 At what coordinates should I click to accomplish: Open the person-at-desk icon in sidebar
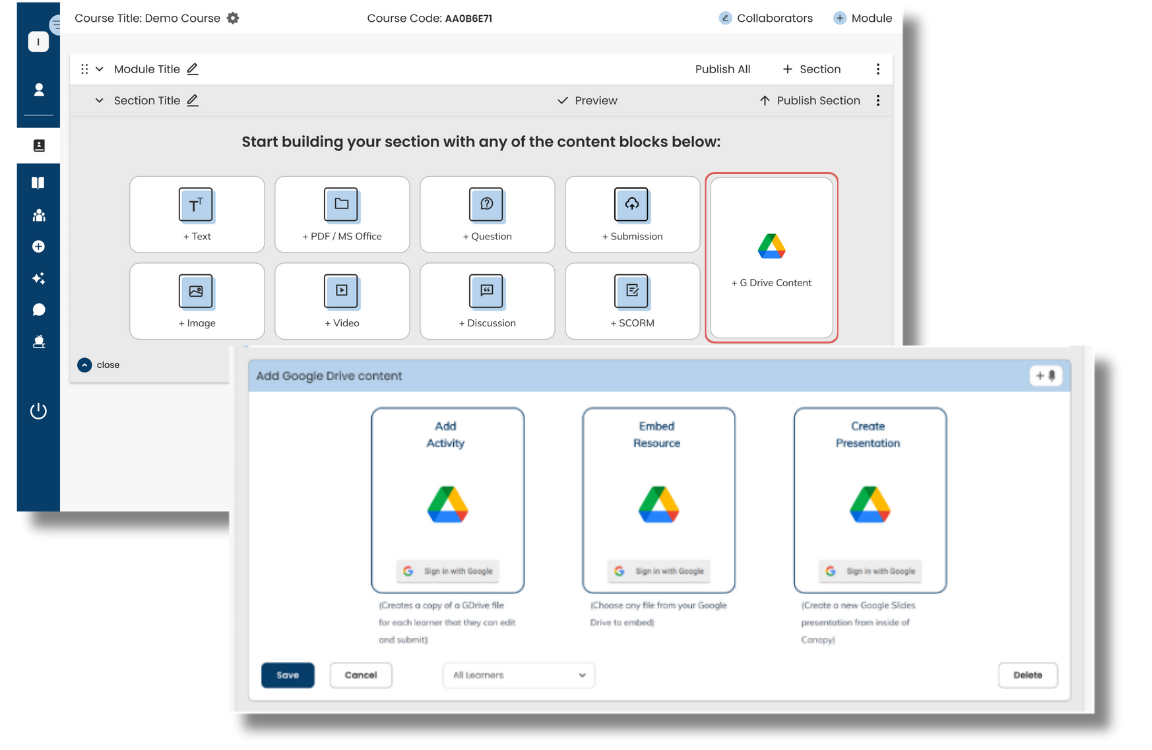tap(39, 342)
